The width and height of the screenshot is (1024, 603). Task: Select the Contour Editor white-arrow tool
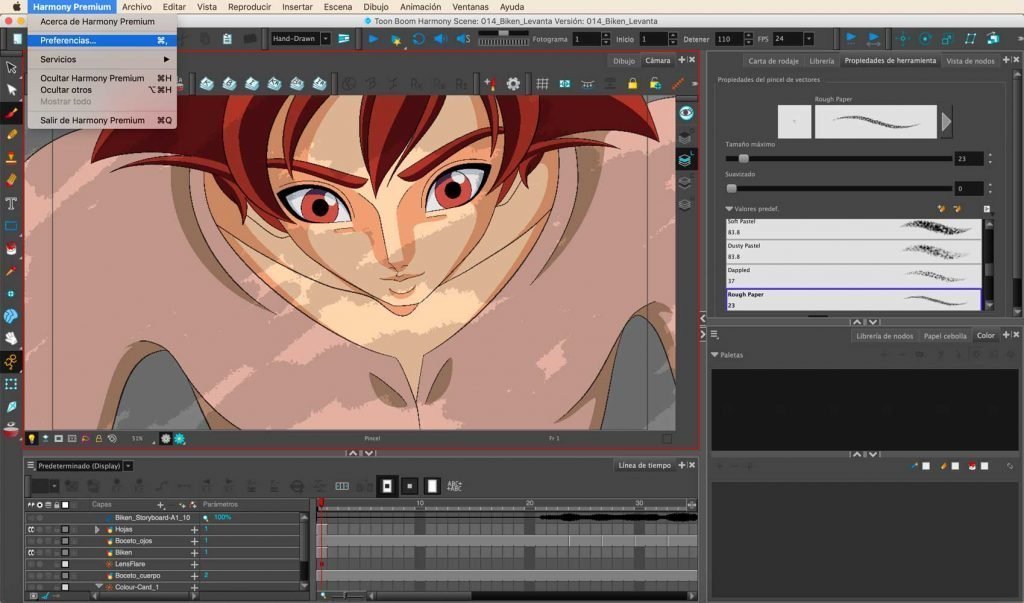click(11, 90)
